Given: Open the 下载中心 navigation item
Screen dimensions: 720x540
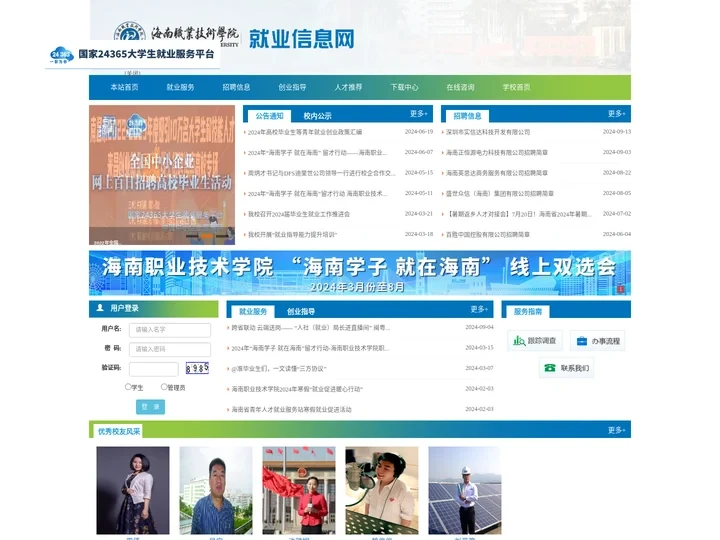Looking at the screenshot, I should click(404, 87).
